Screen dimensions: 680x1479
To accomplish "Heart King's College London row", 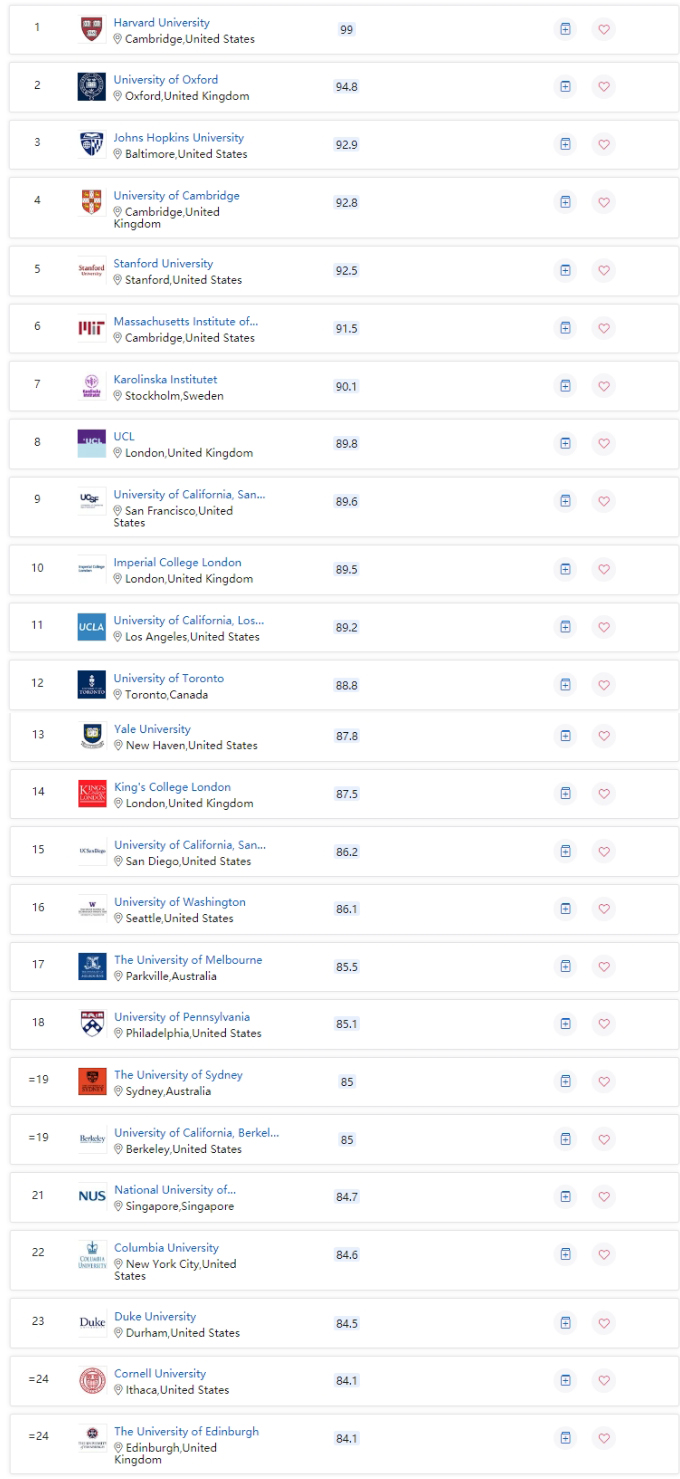I will [603, 794].
